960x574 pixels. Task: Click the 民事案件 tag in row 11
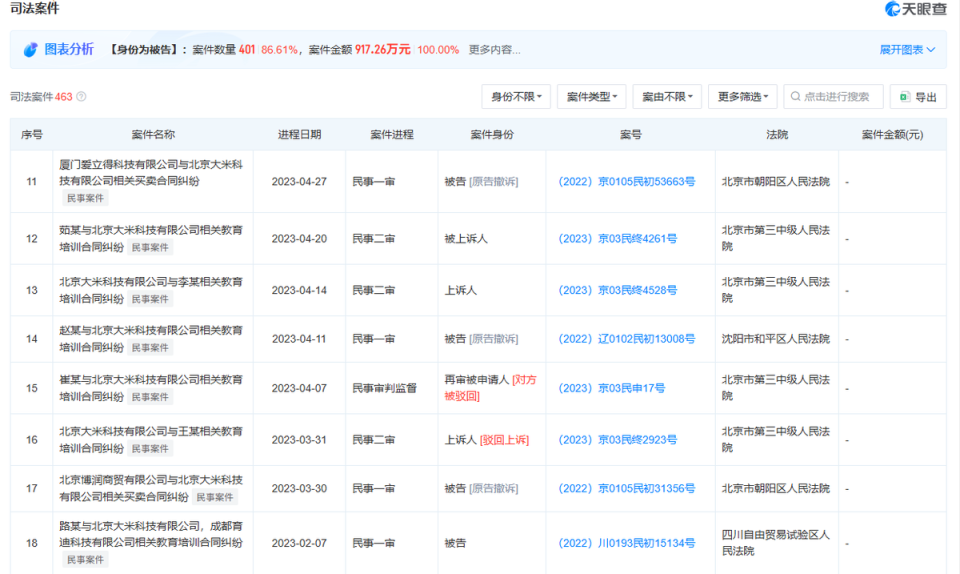click(x=85, y=198)
